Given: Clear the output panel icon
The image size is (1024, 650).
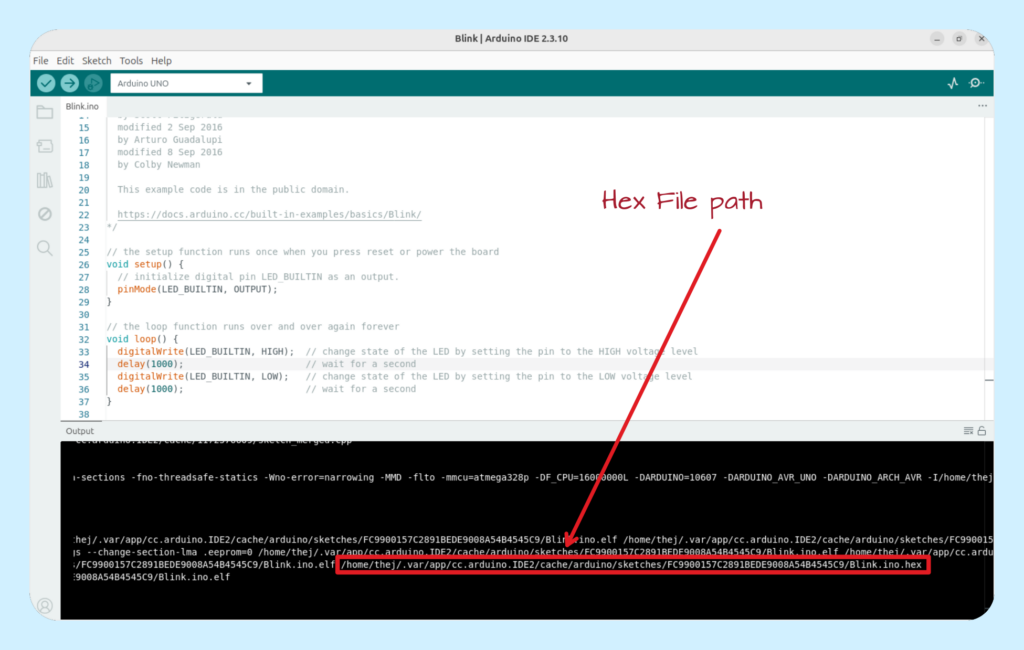Looking at the screenshot, I should tap(968, 431).
